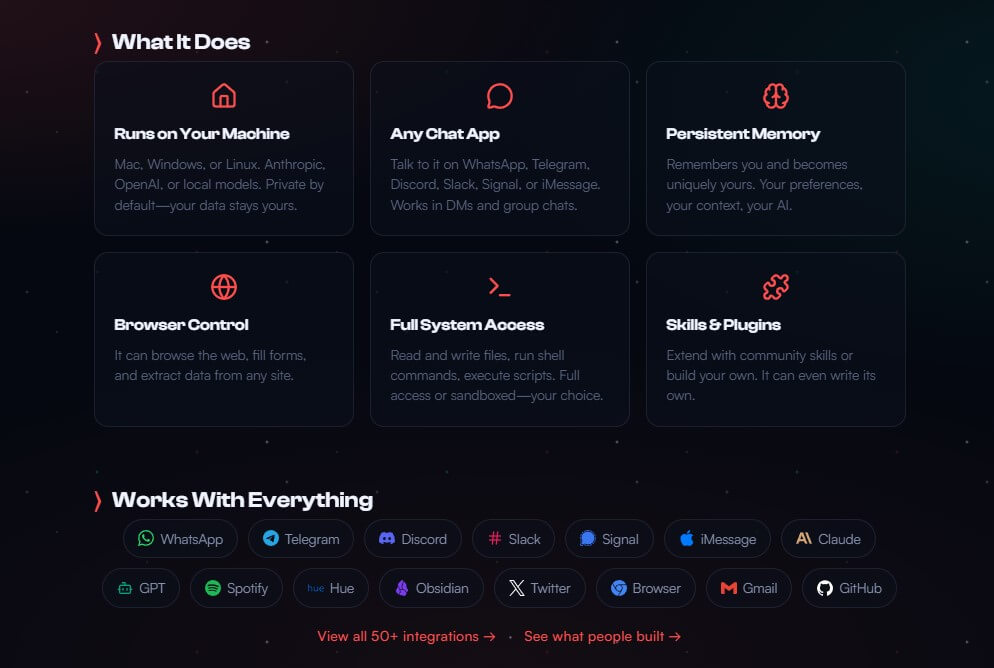
Task: Select the Claude integration chip
Action: coord(829,539)
